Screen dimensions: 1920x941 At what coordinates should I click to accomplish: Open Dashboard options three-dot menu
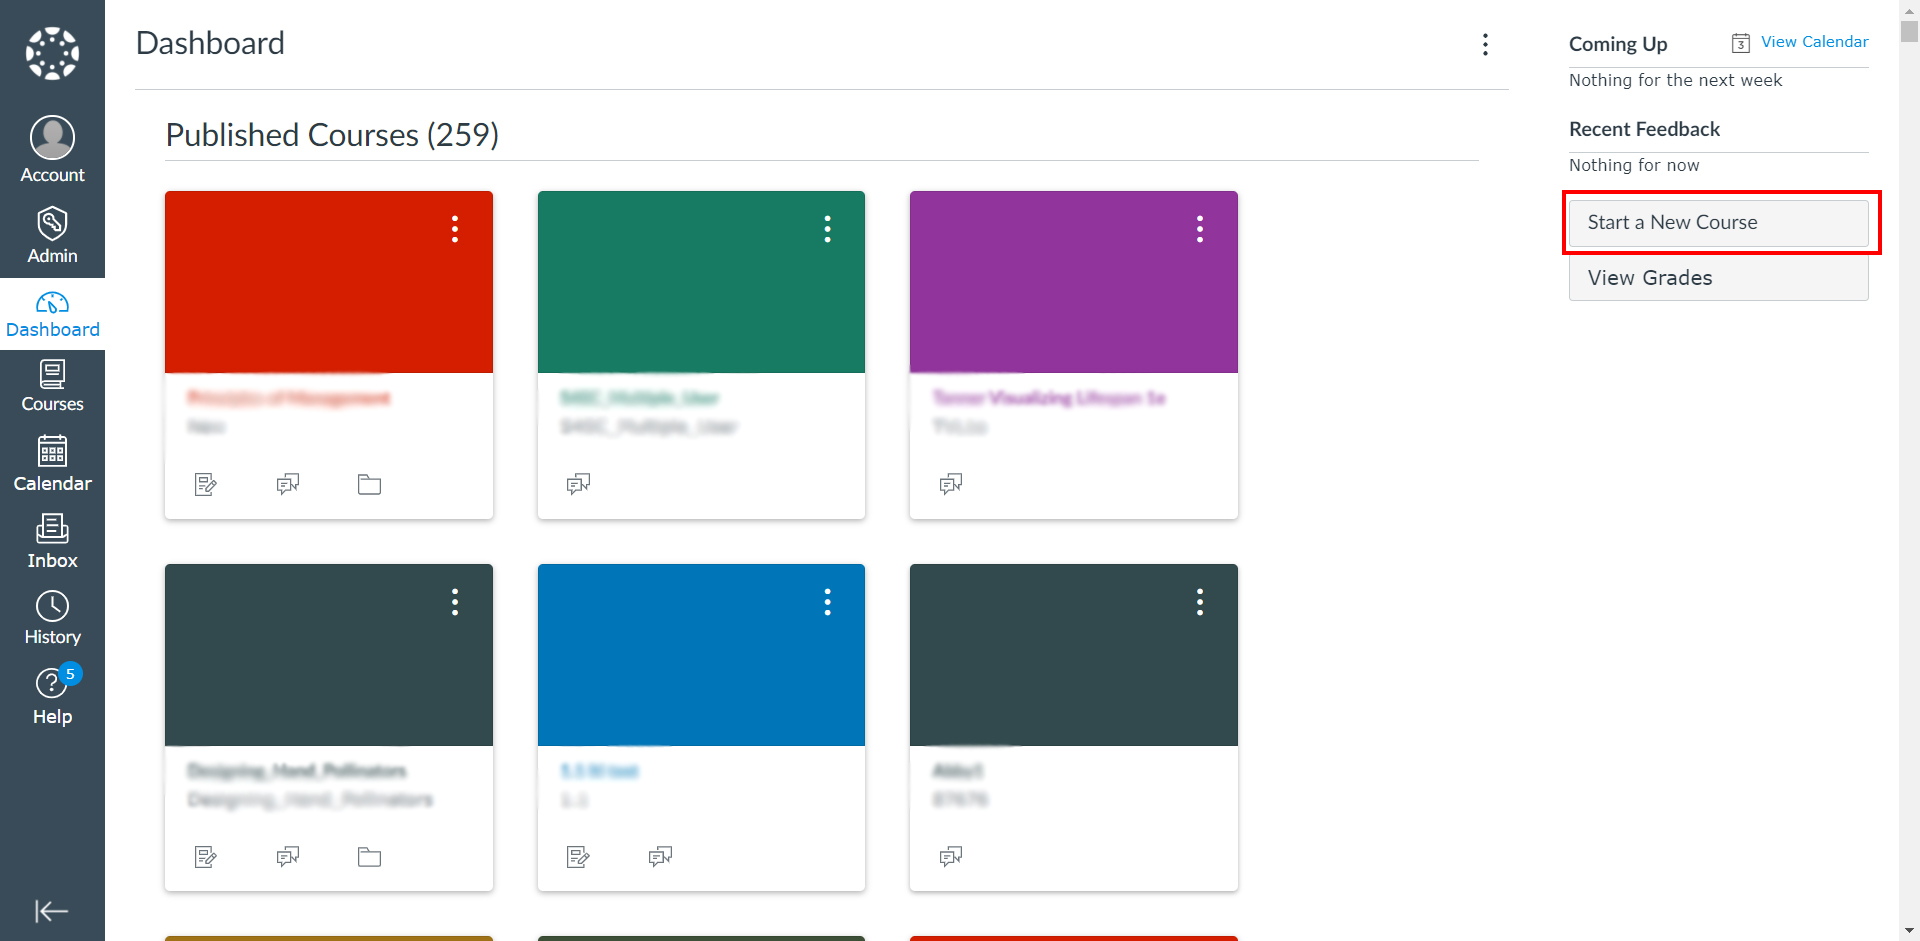(1485, 44)
